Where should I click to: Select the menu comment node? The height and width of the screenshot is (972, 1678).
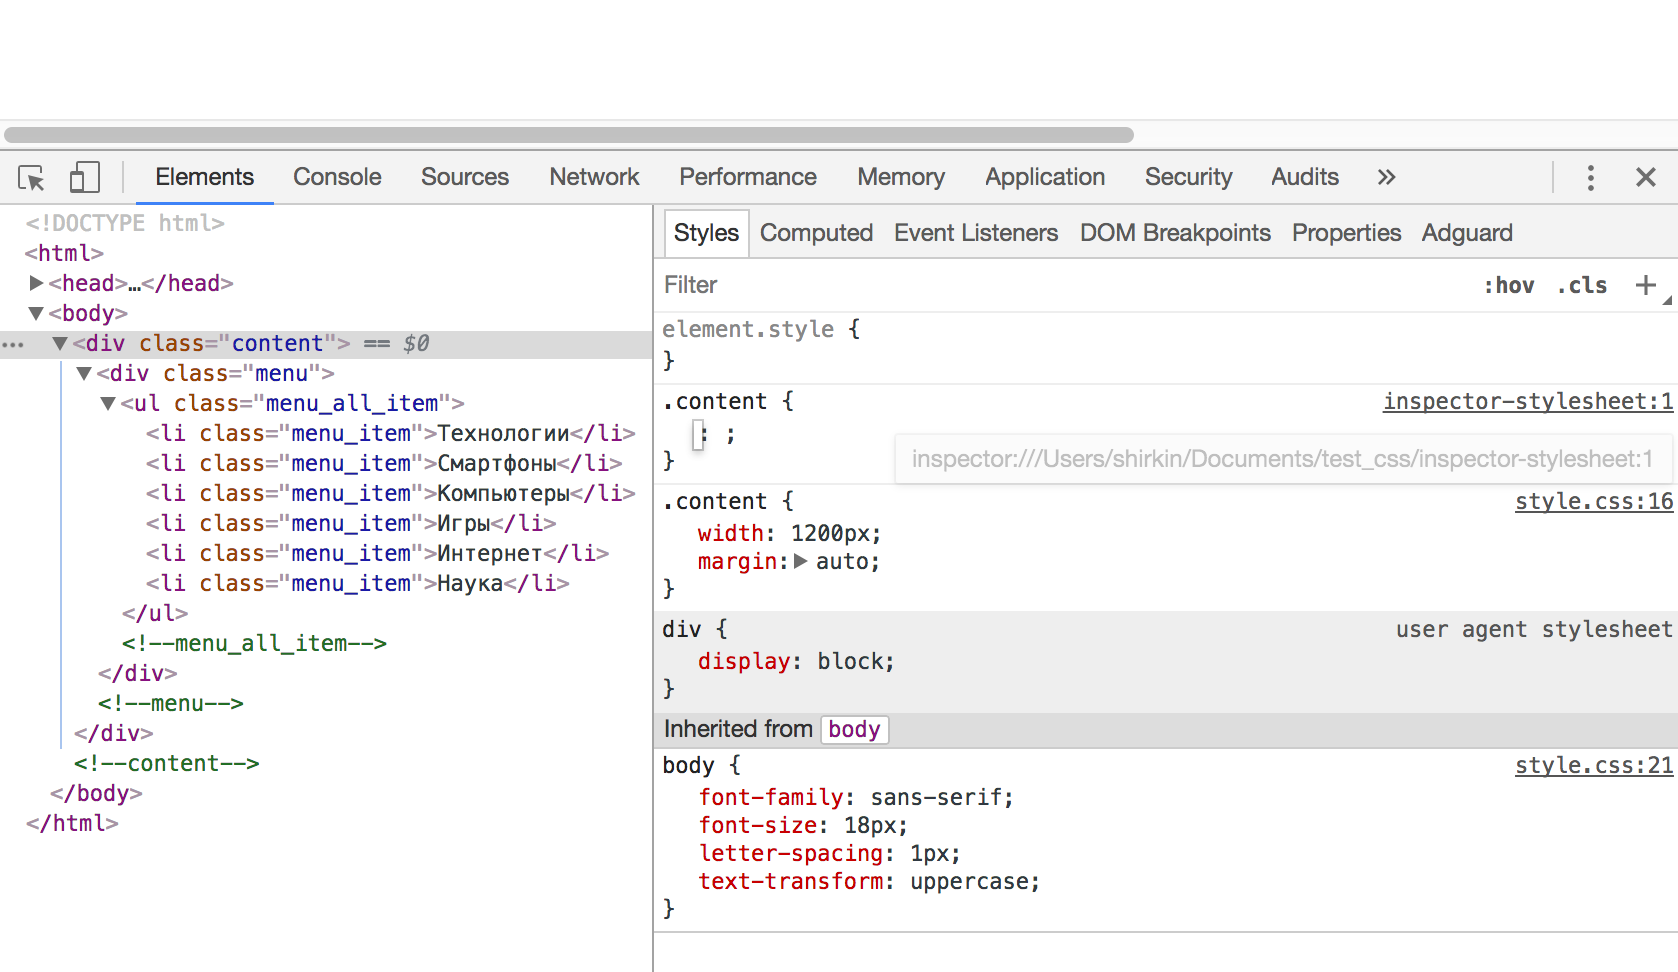pyautogui.click(x=171, y=703)
